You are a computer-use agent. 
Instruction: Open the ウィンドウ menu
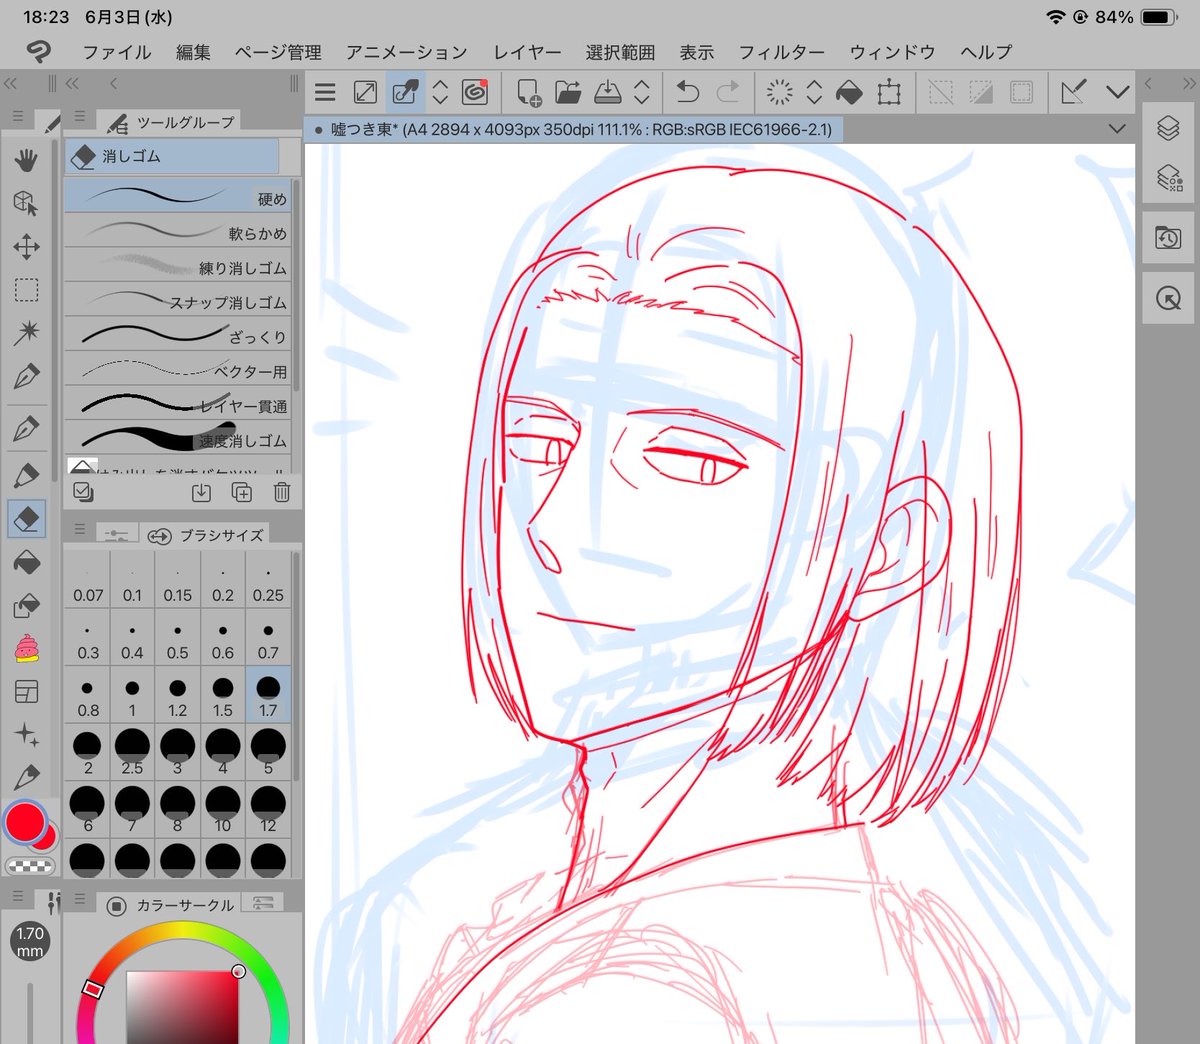893,52
